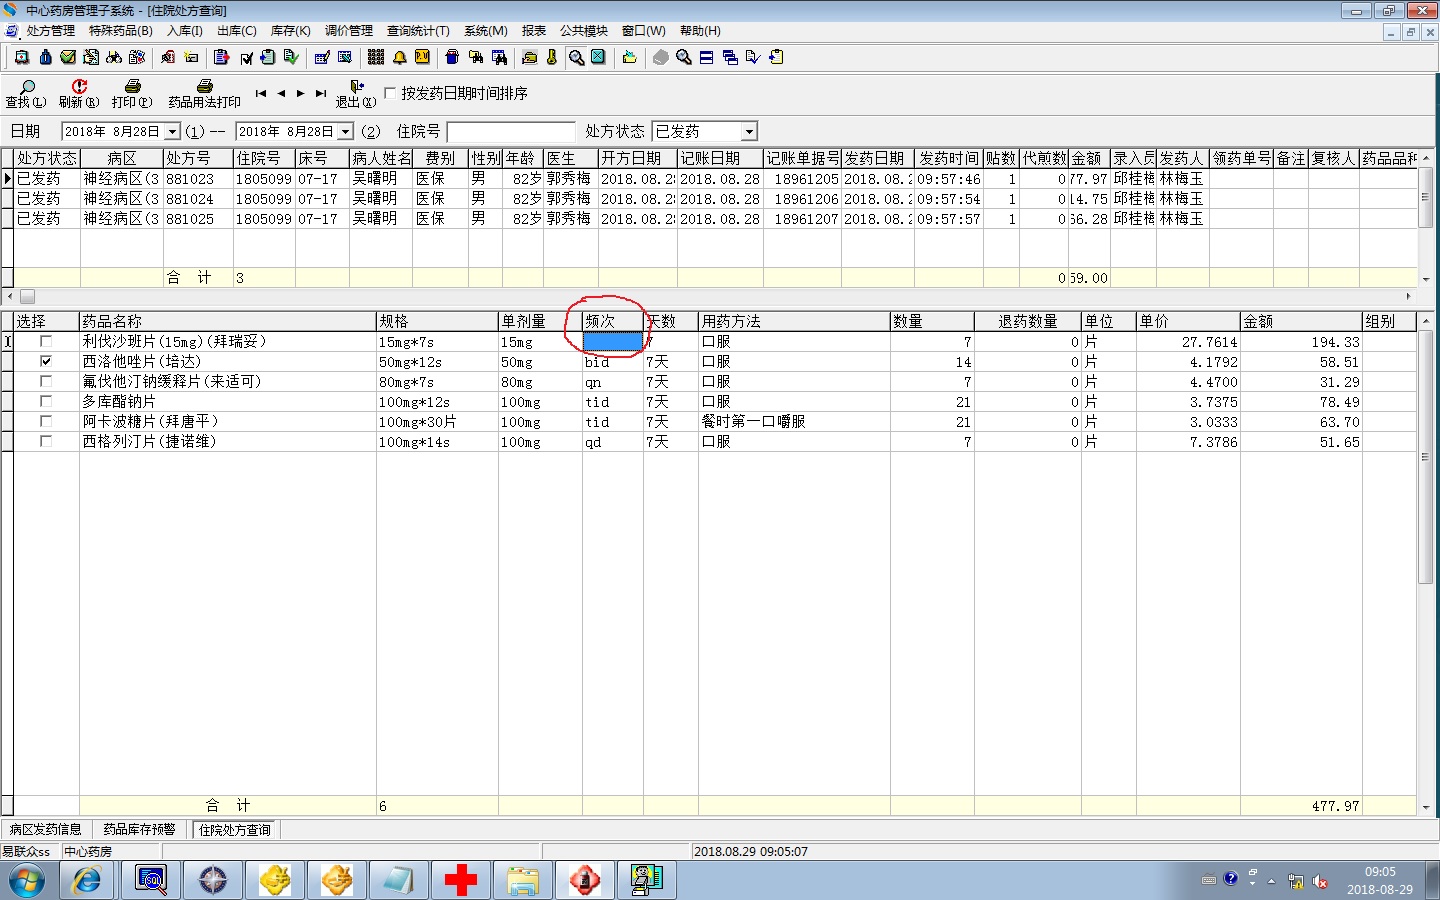The width and height of the screenshot is (1440, 900).
Task: Expand the 处方状态 combo box
Action: 748,132
